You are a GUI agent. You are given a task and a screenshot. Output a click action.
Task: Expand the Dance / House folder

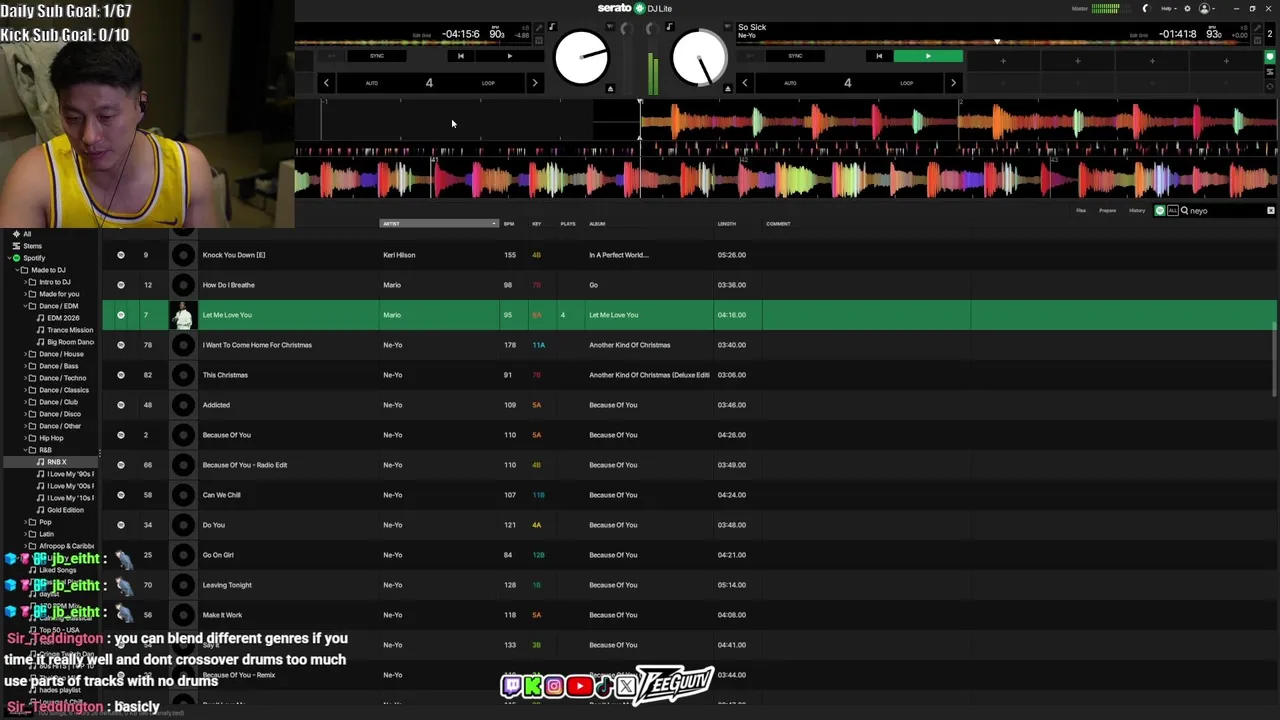click(x=26, y=354)
